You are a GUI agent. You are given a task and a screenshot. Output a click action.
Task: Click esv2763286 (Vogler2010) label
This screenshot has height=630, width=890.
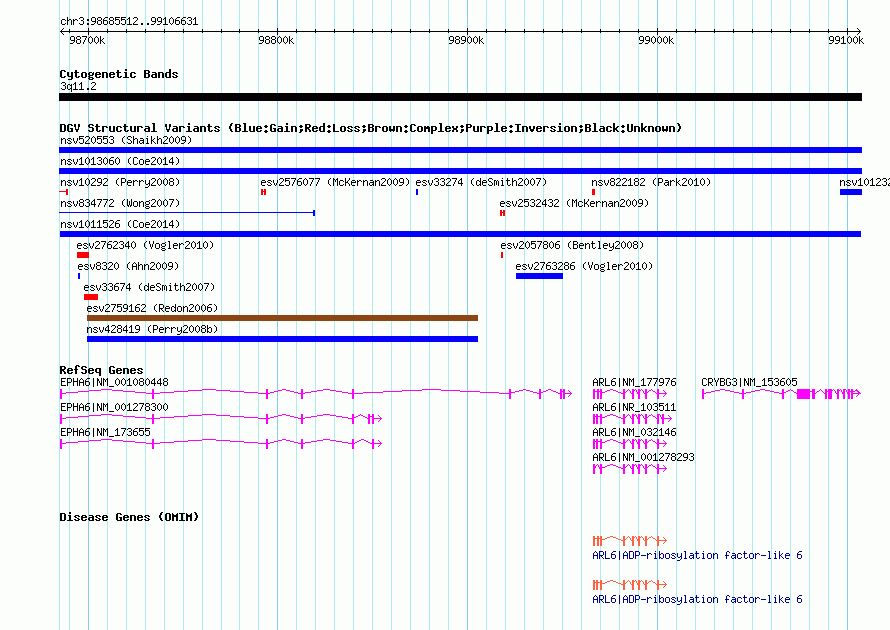coord(584,266)
